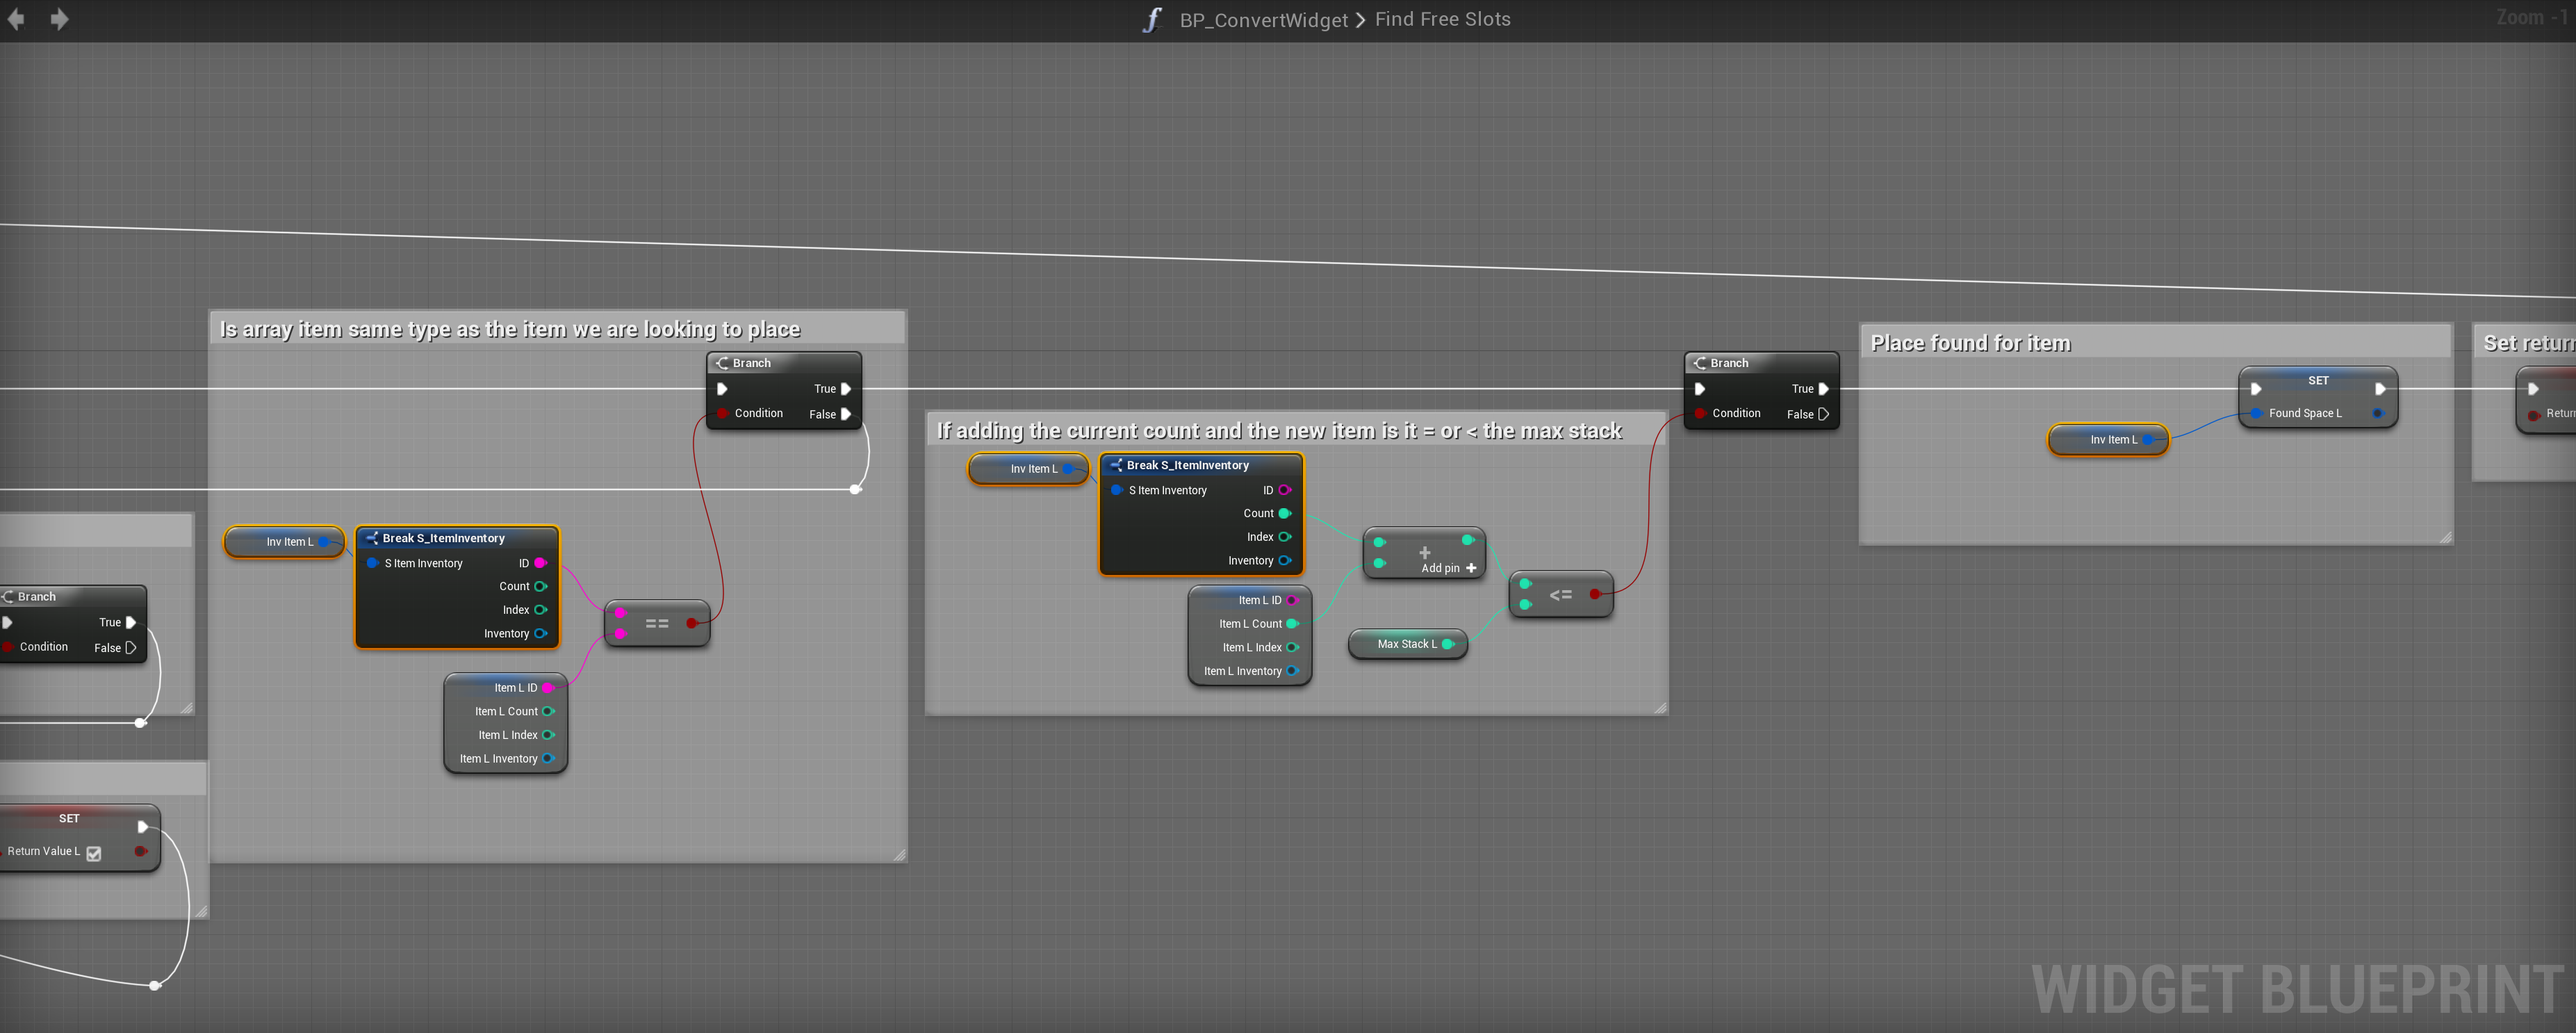Select 'Place found for item' comment header
This screenshot has width=2576, height=1033.
tap(1970, 343)
